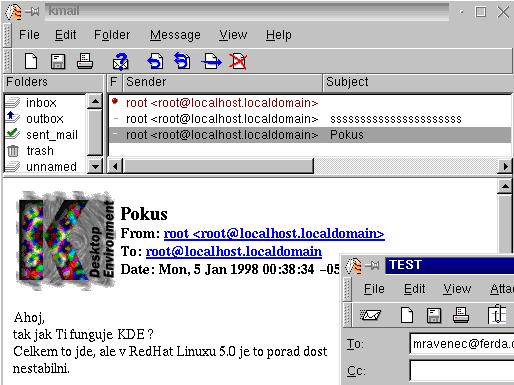Click the Folders panel header
The image size is (514, 385).
pos(53,82)
